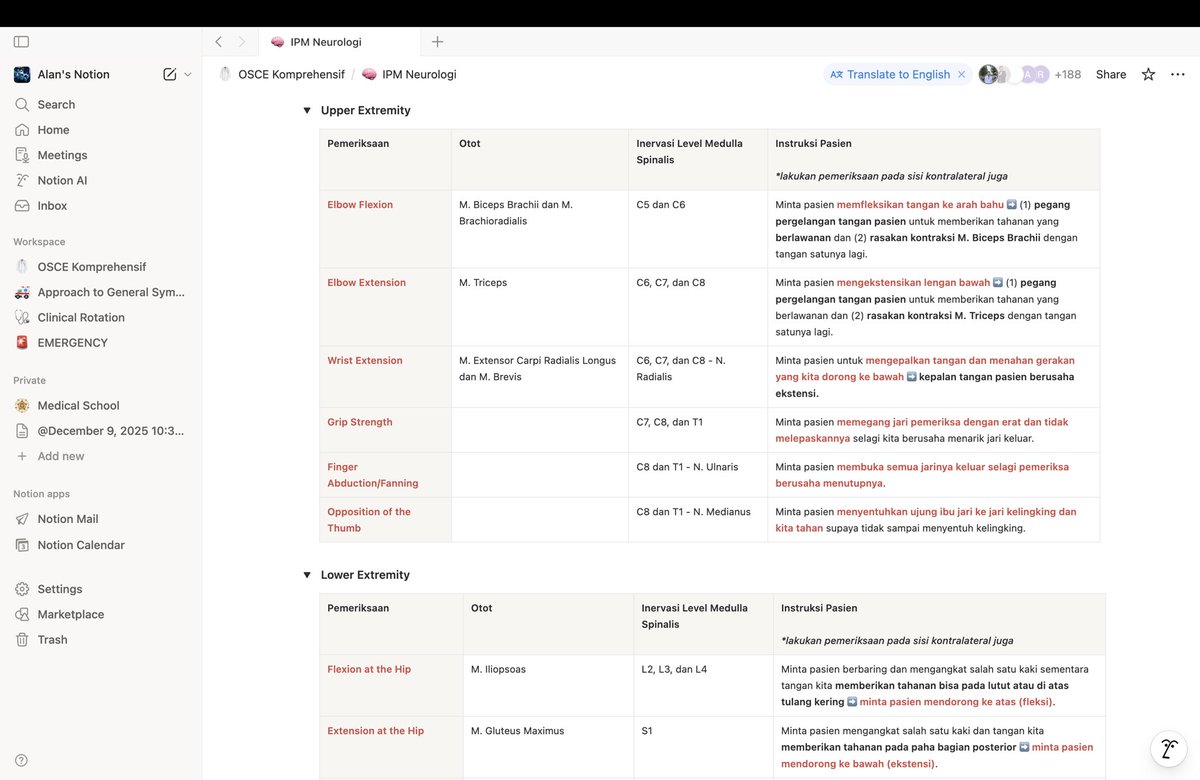This screenshot has width=1200, height=780.
Task: Create a new page with compose icon
Action: click(169, 74)
